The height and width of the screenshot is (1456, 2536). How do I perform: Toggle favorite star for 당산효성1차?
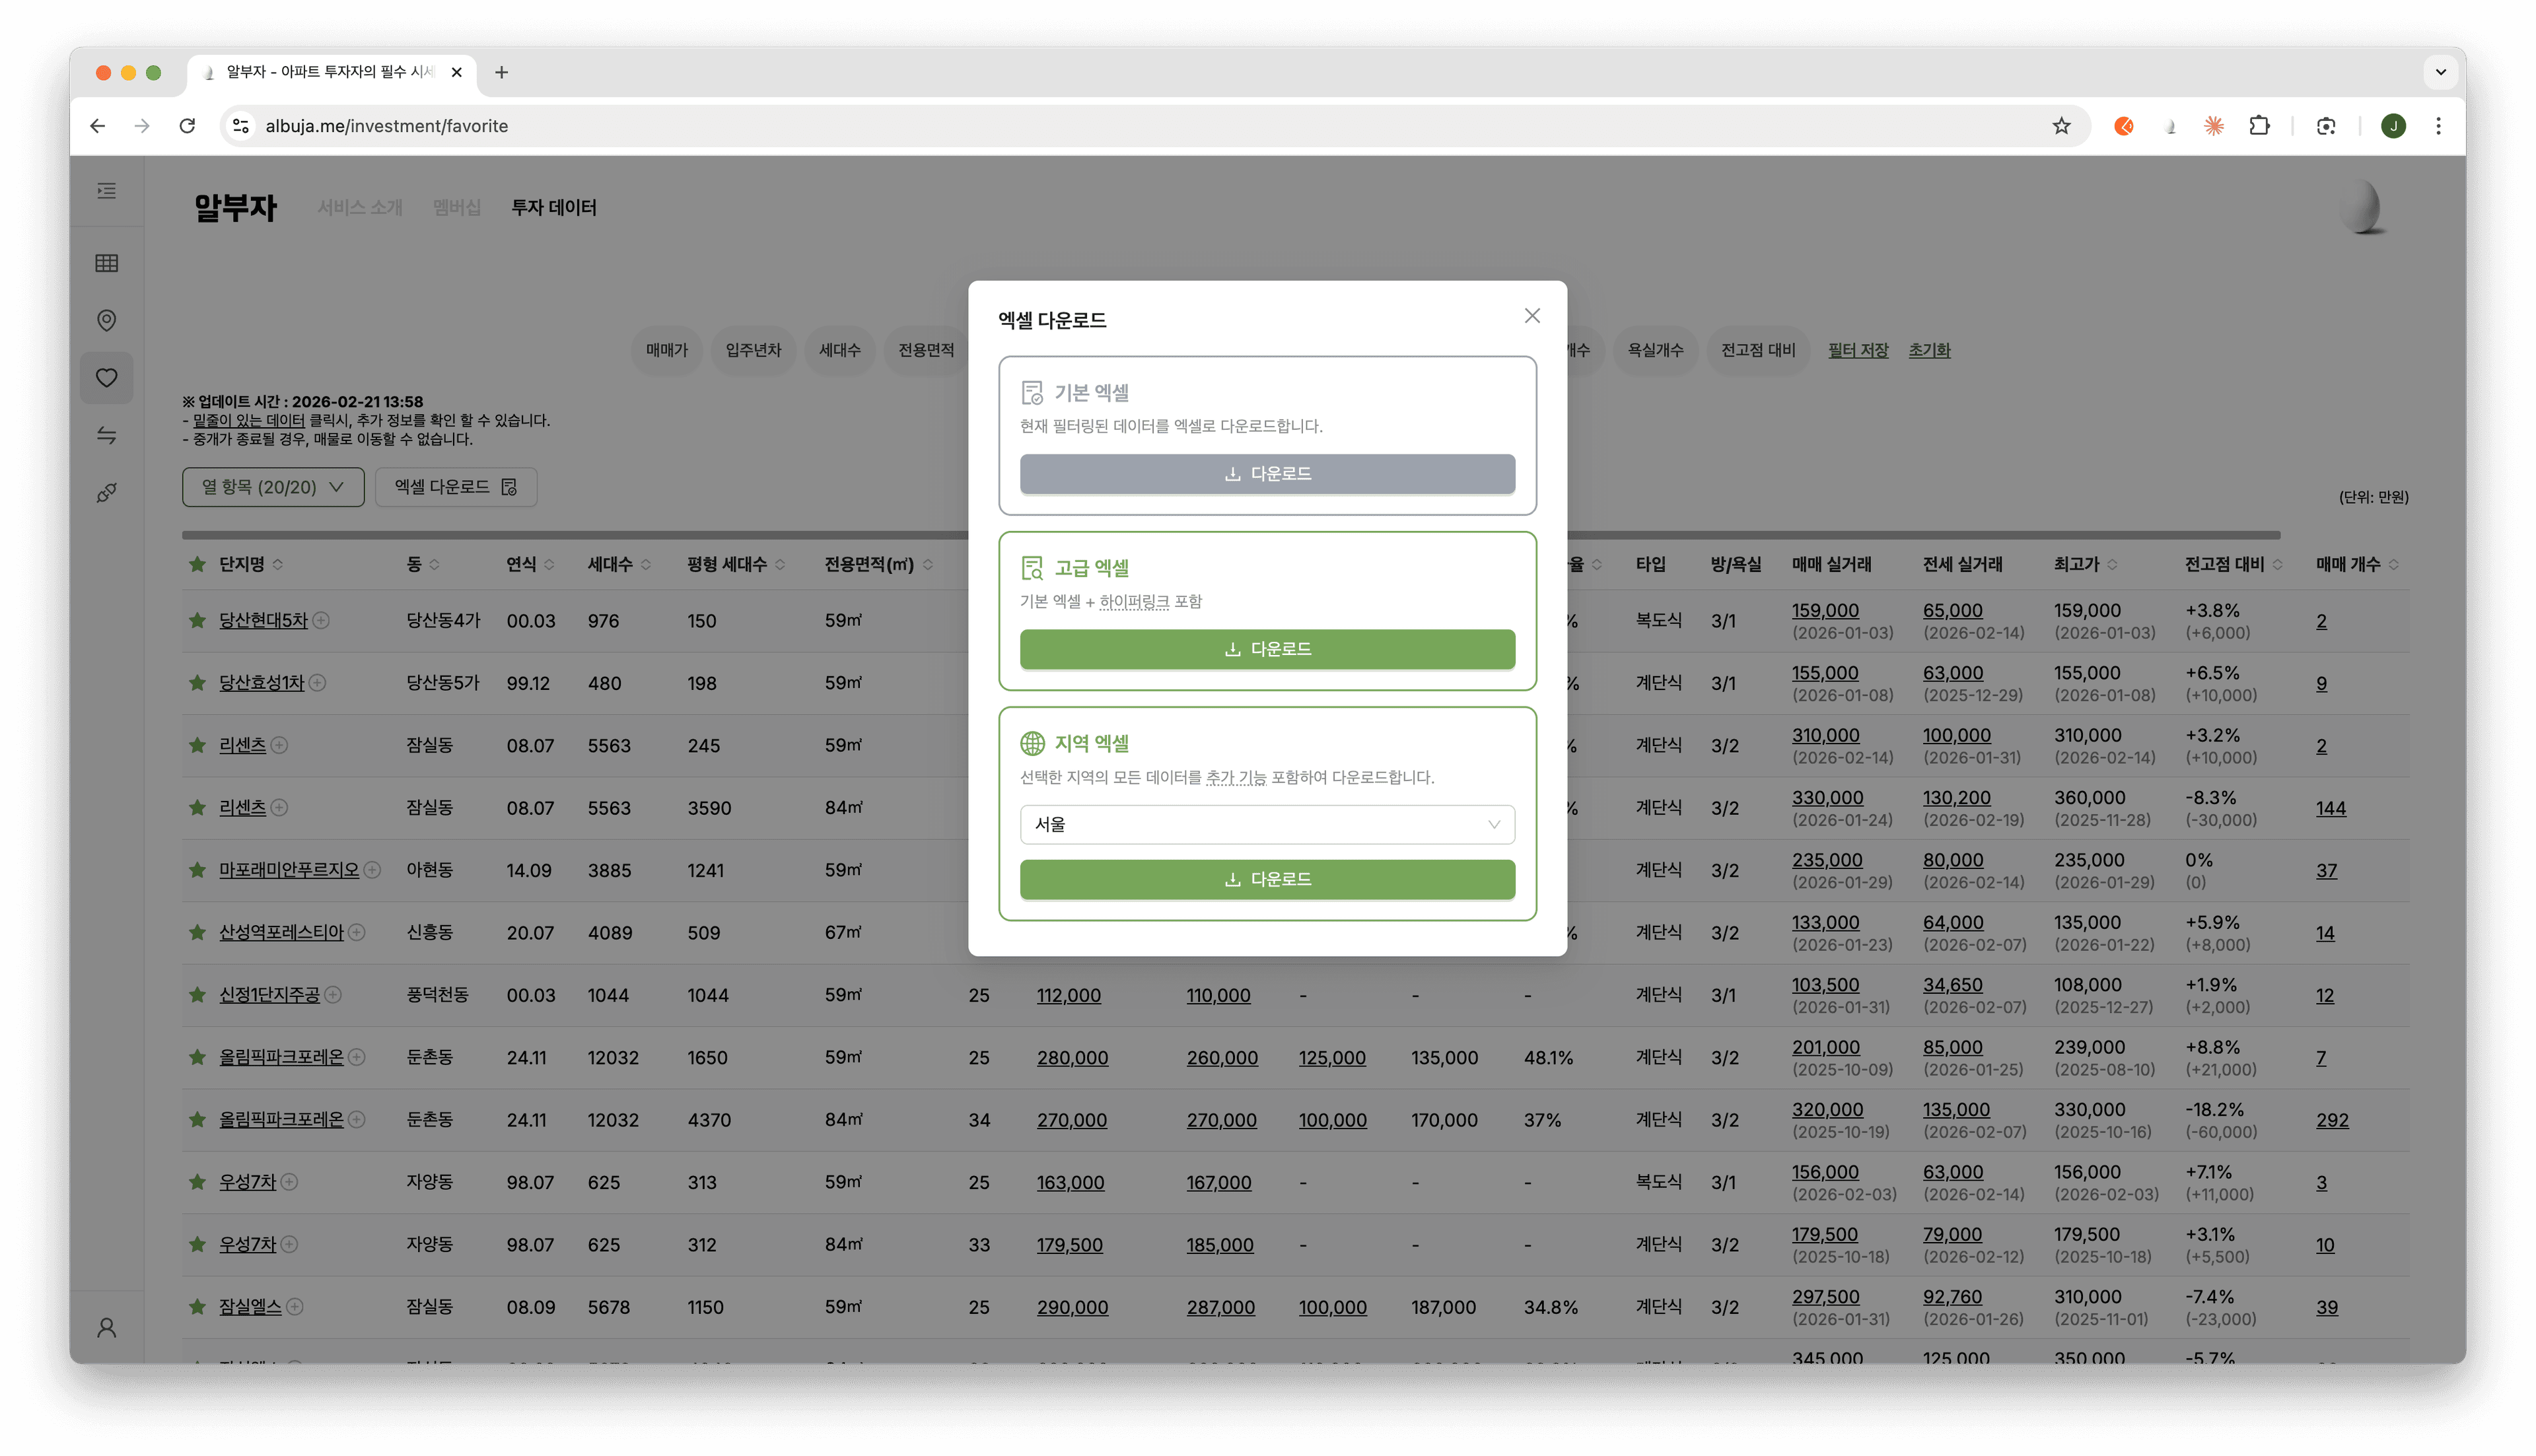click(197, 683)
